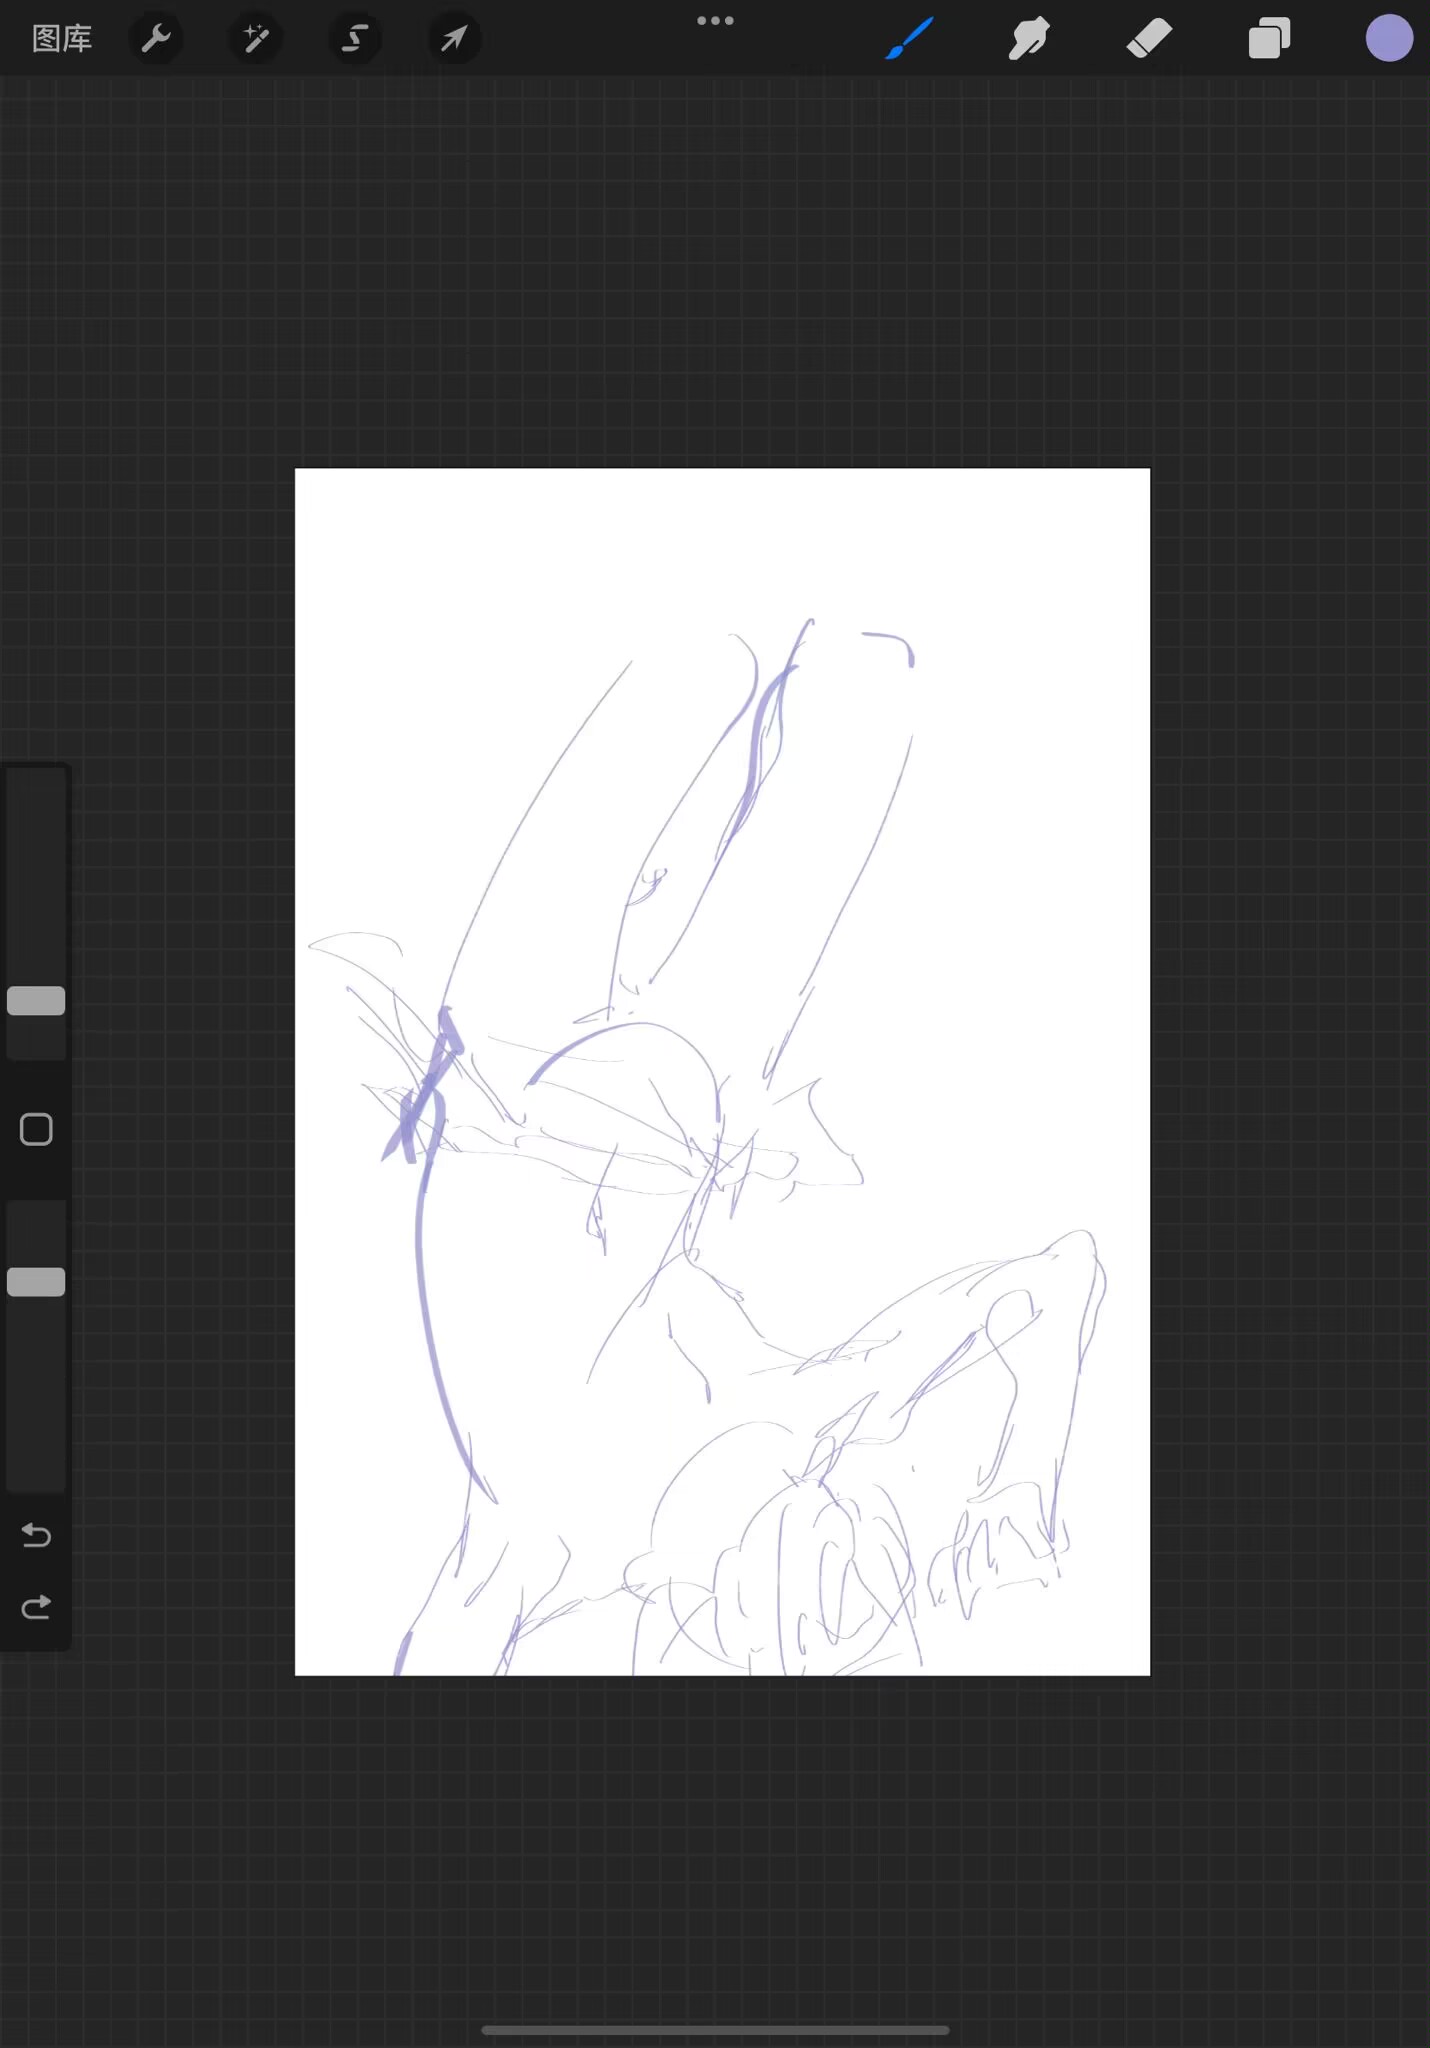Open the Adjustments magic wand menu

[256, 39]
